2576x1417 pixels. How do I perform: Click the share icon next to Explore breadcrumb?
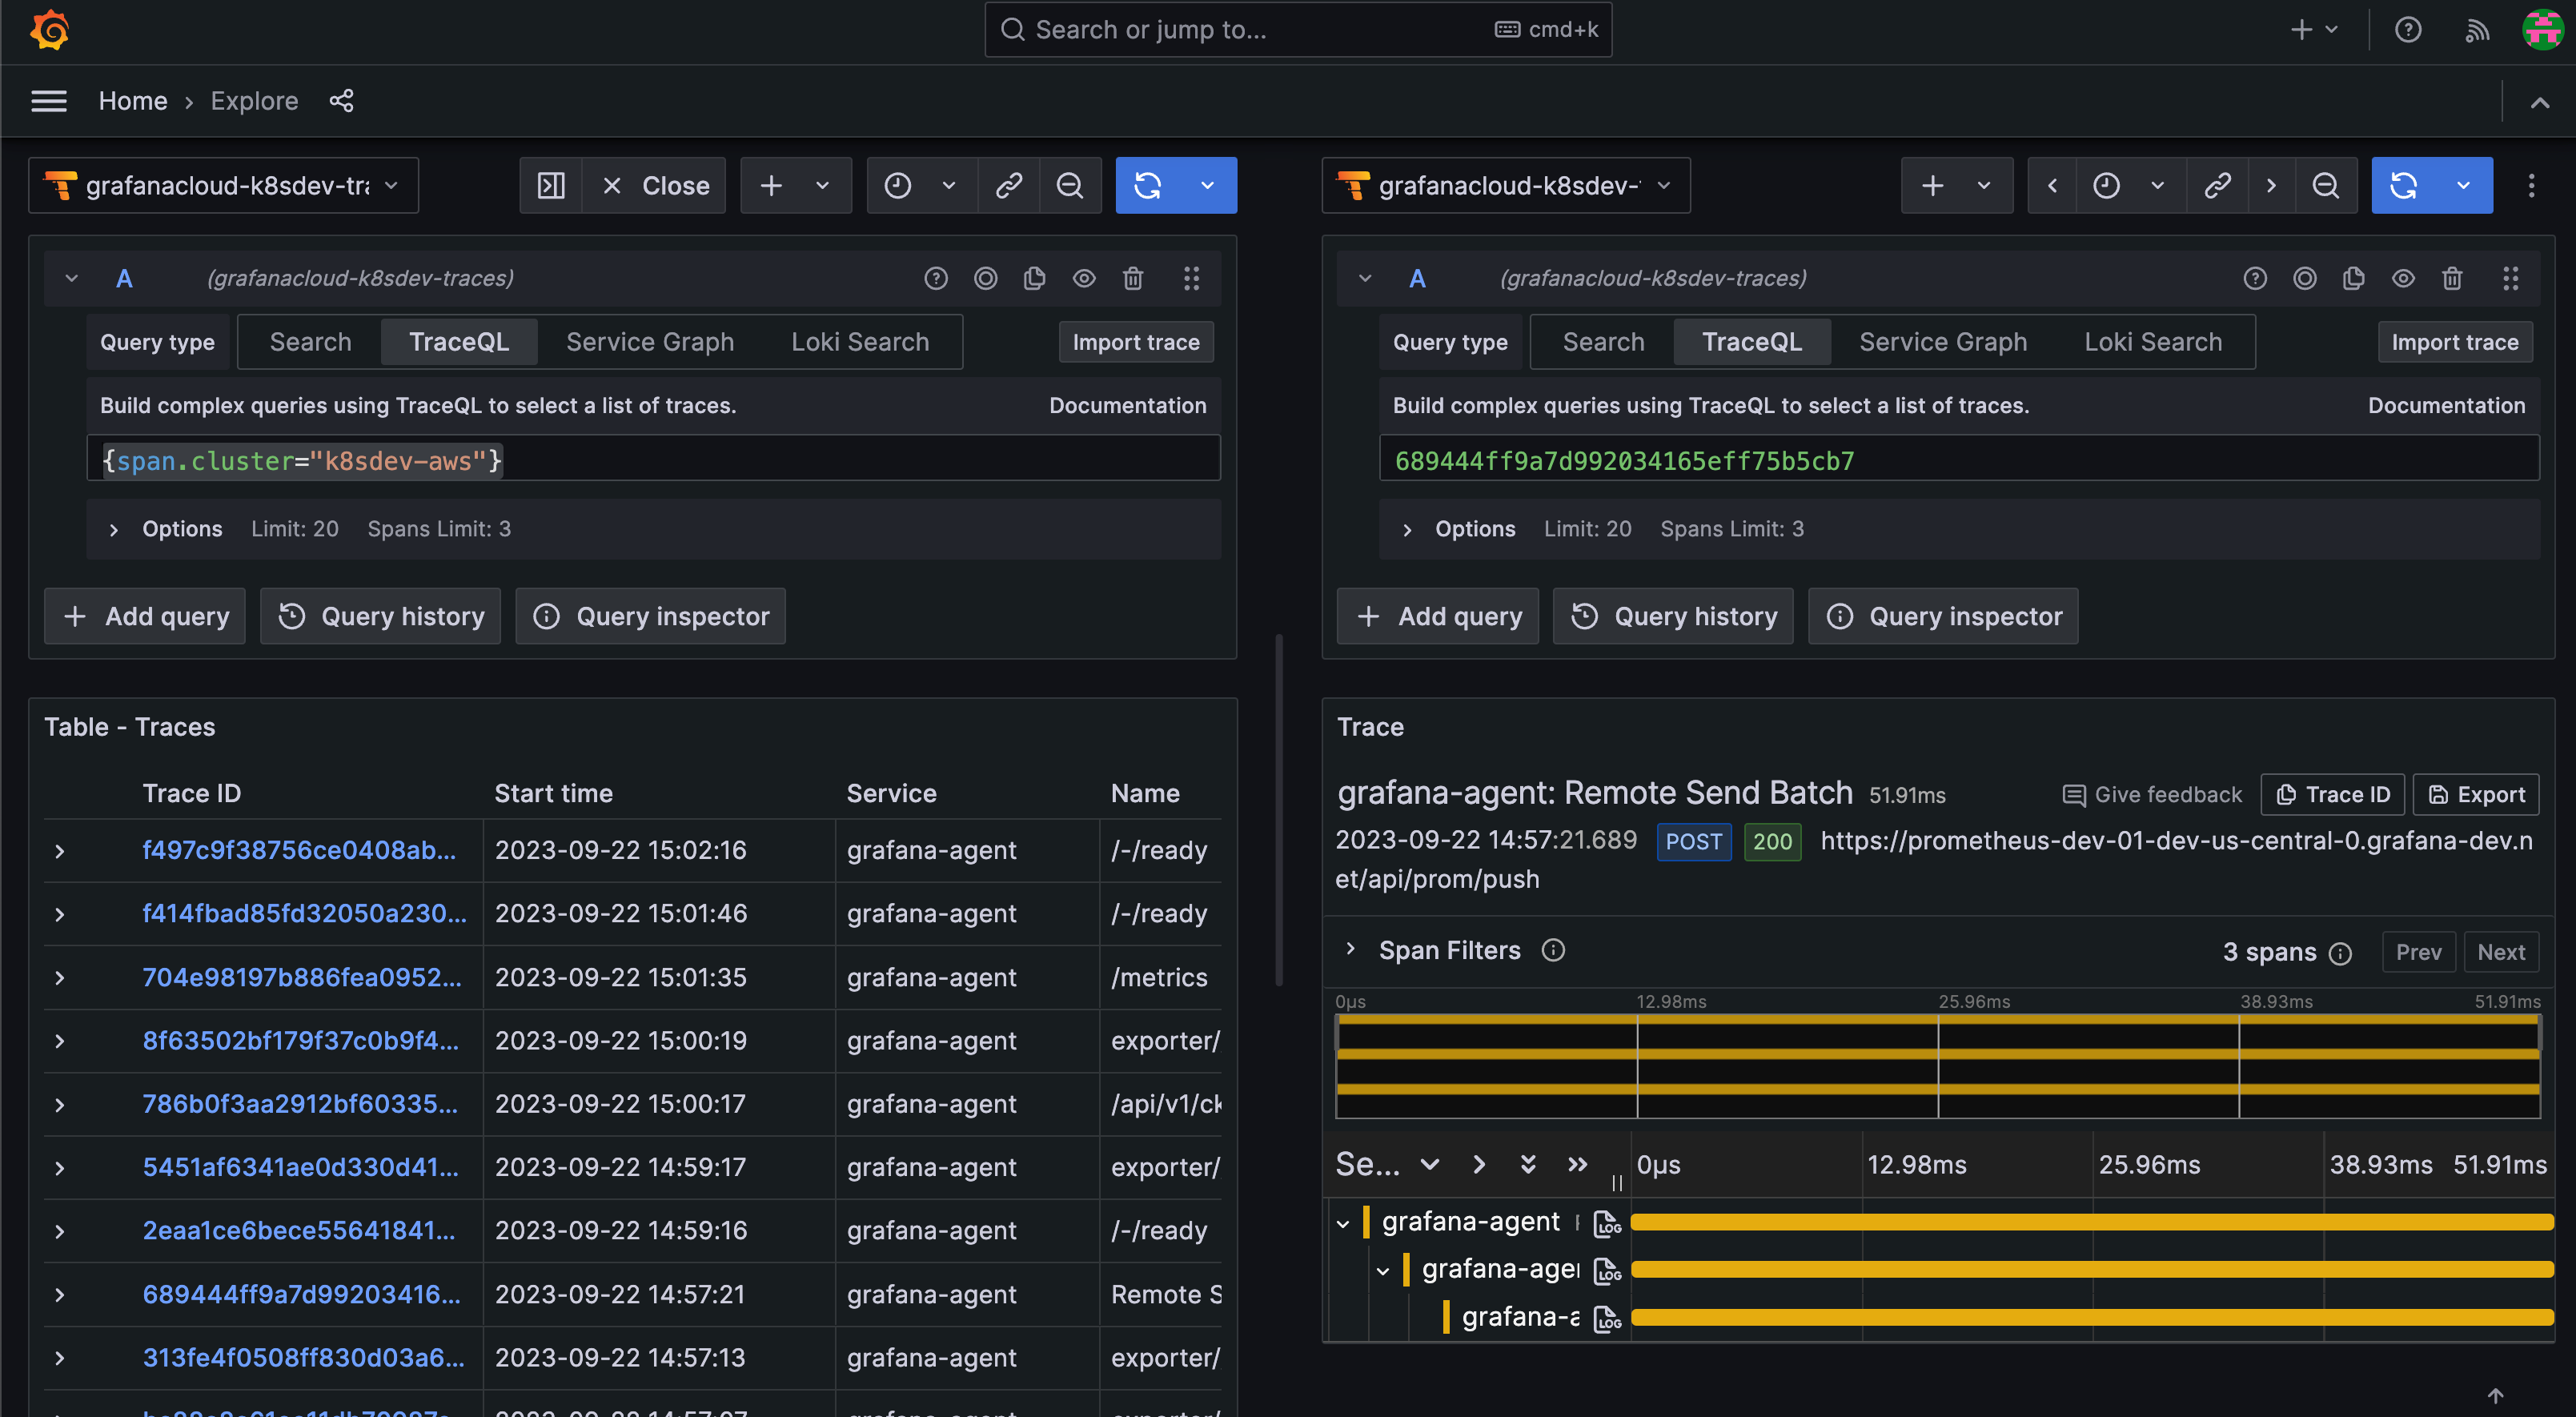[x=341, y=101]
